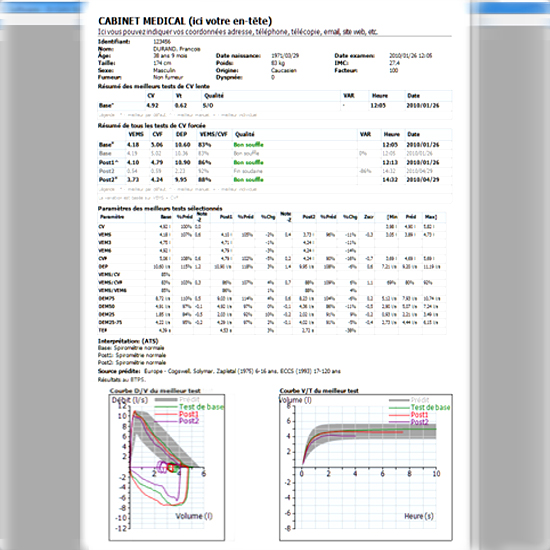550x550 pixels.
Task: Click the "TEF" parameter row label
Action: point(102,330)
